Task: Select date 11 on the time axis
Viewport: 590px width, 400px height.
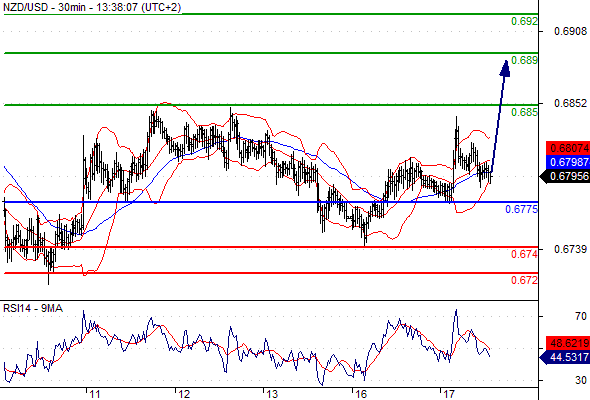Action: (95, 394)
